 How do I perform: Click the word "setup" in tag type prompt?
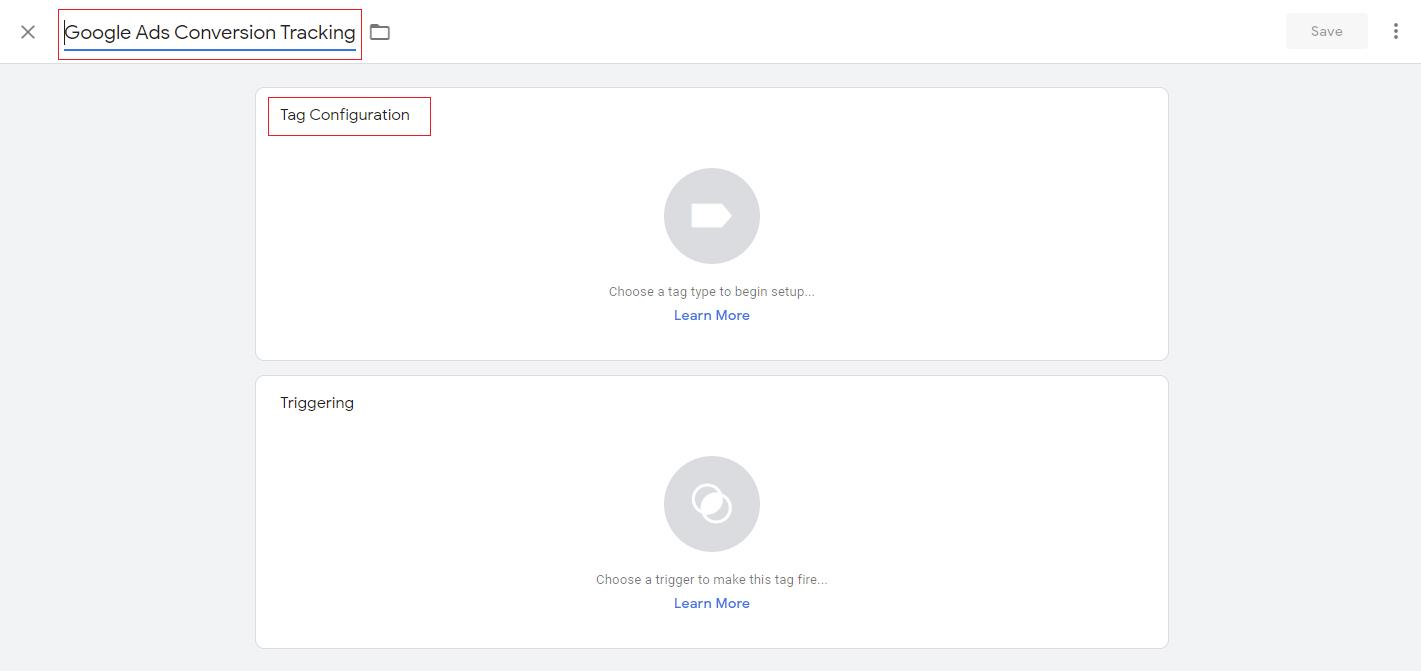[791, 292]
